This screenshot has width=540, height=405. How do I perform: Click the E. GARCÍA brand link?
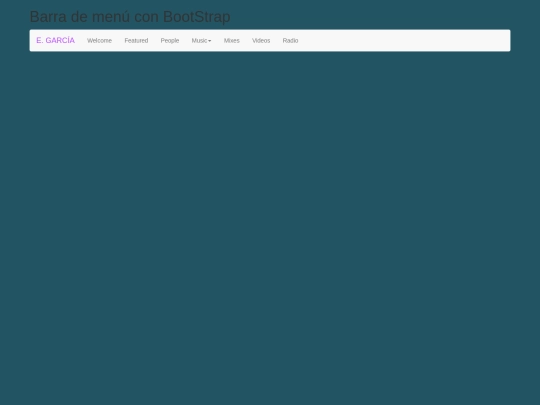55,40
